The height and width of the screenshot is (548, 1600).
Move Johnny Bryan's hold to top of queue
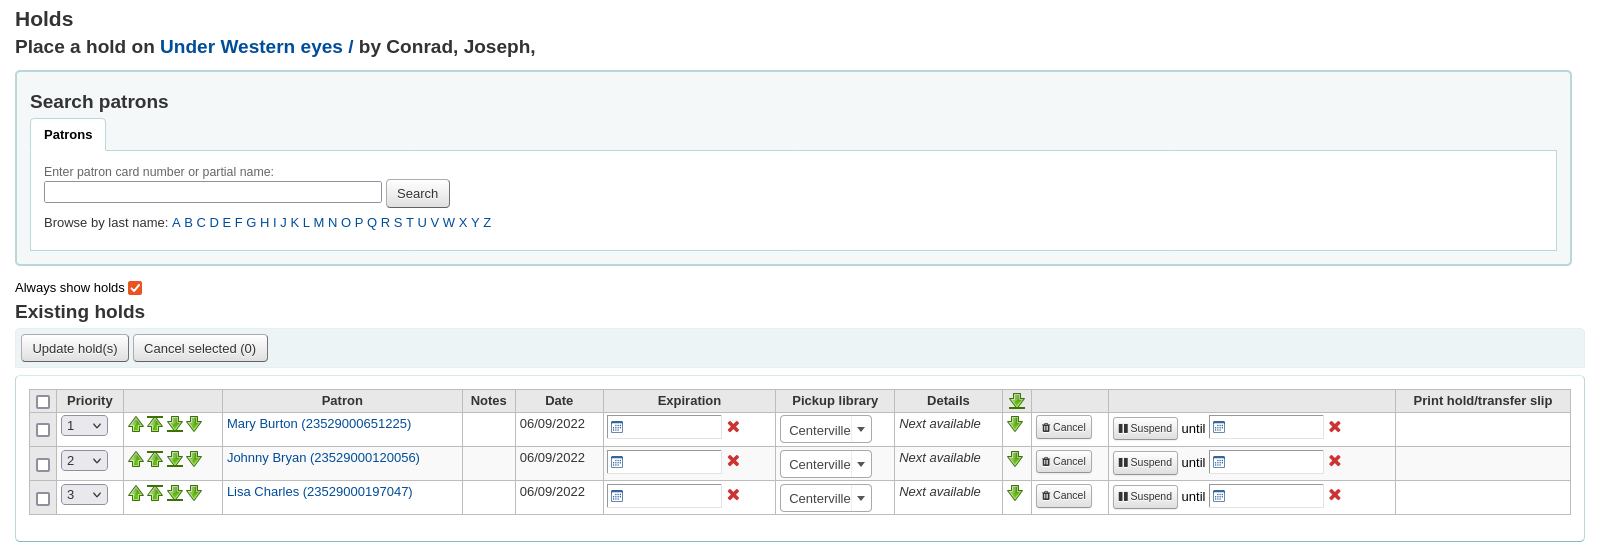pos(155,458)
